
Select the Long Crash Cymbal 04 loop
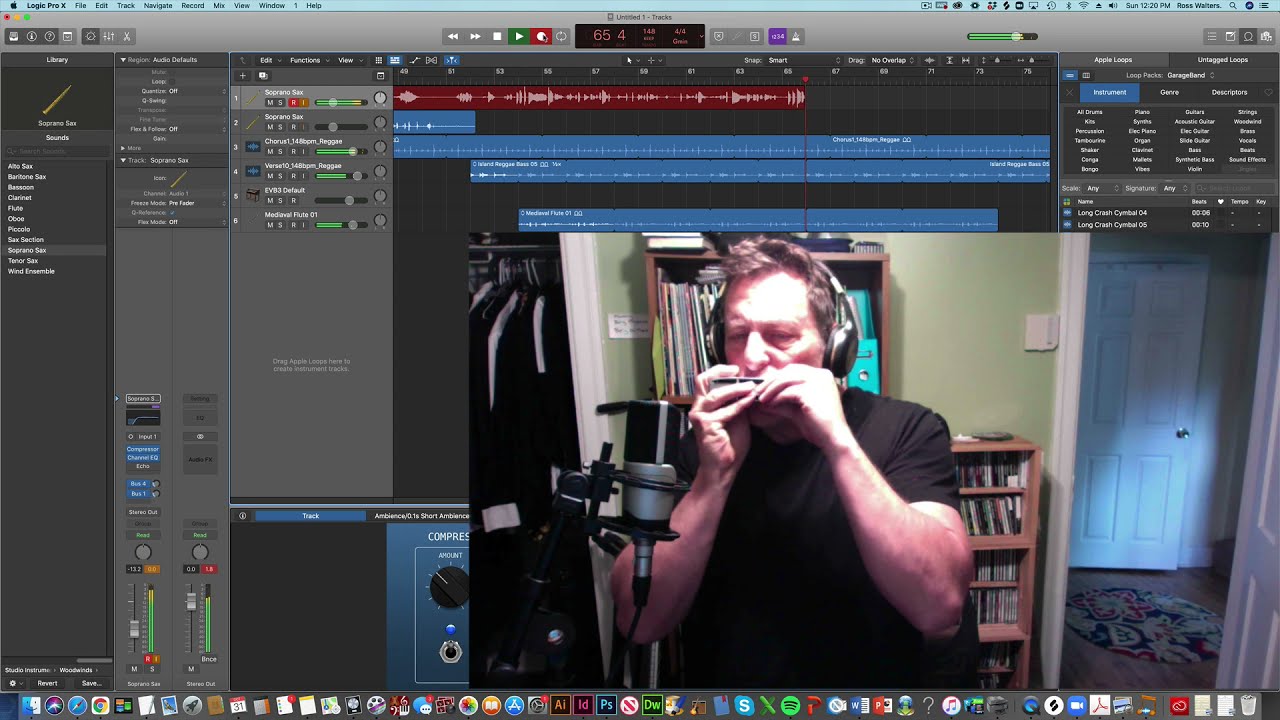point(1112,213)
